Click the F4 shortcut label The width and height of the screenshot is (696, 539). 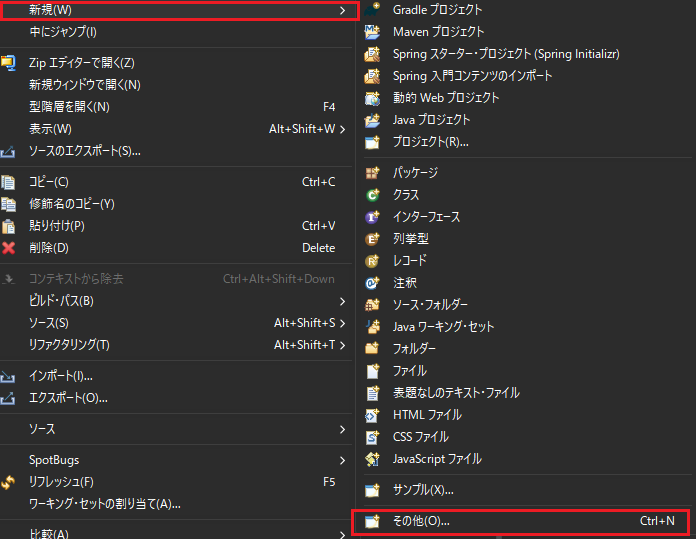click(329, 107)
